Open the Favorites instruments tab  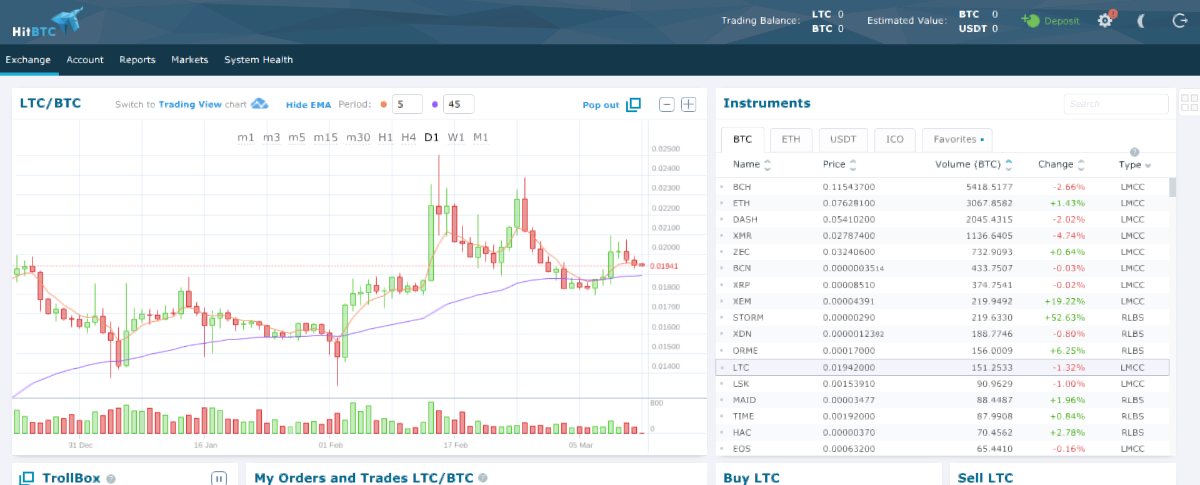pos(957,140)
